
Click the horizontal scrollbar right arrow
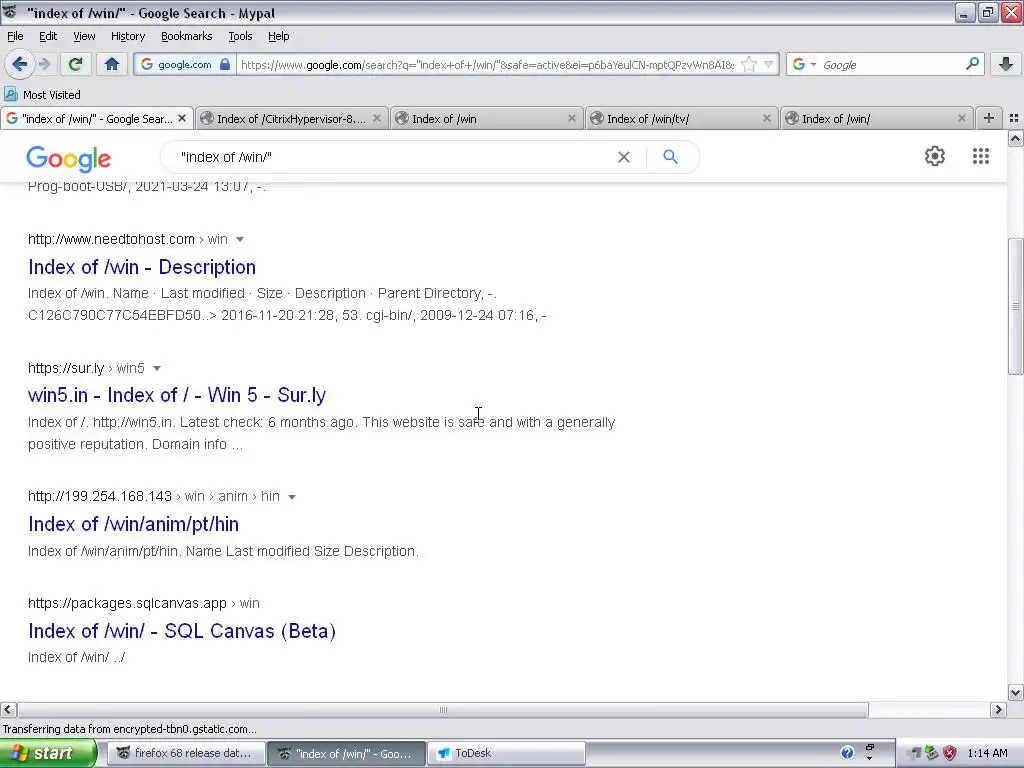(998, 710)
